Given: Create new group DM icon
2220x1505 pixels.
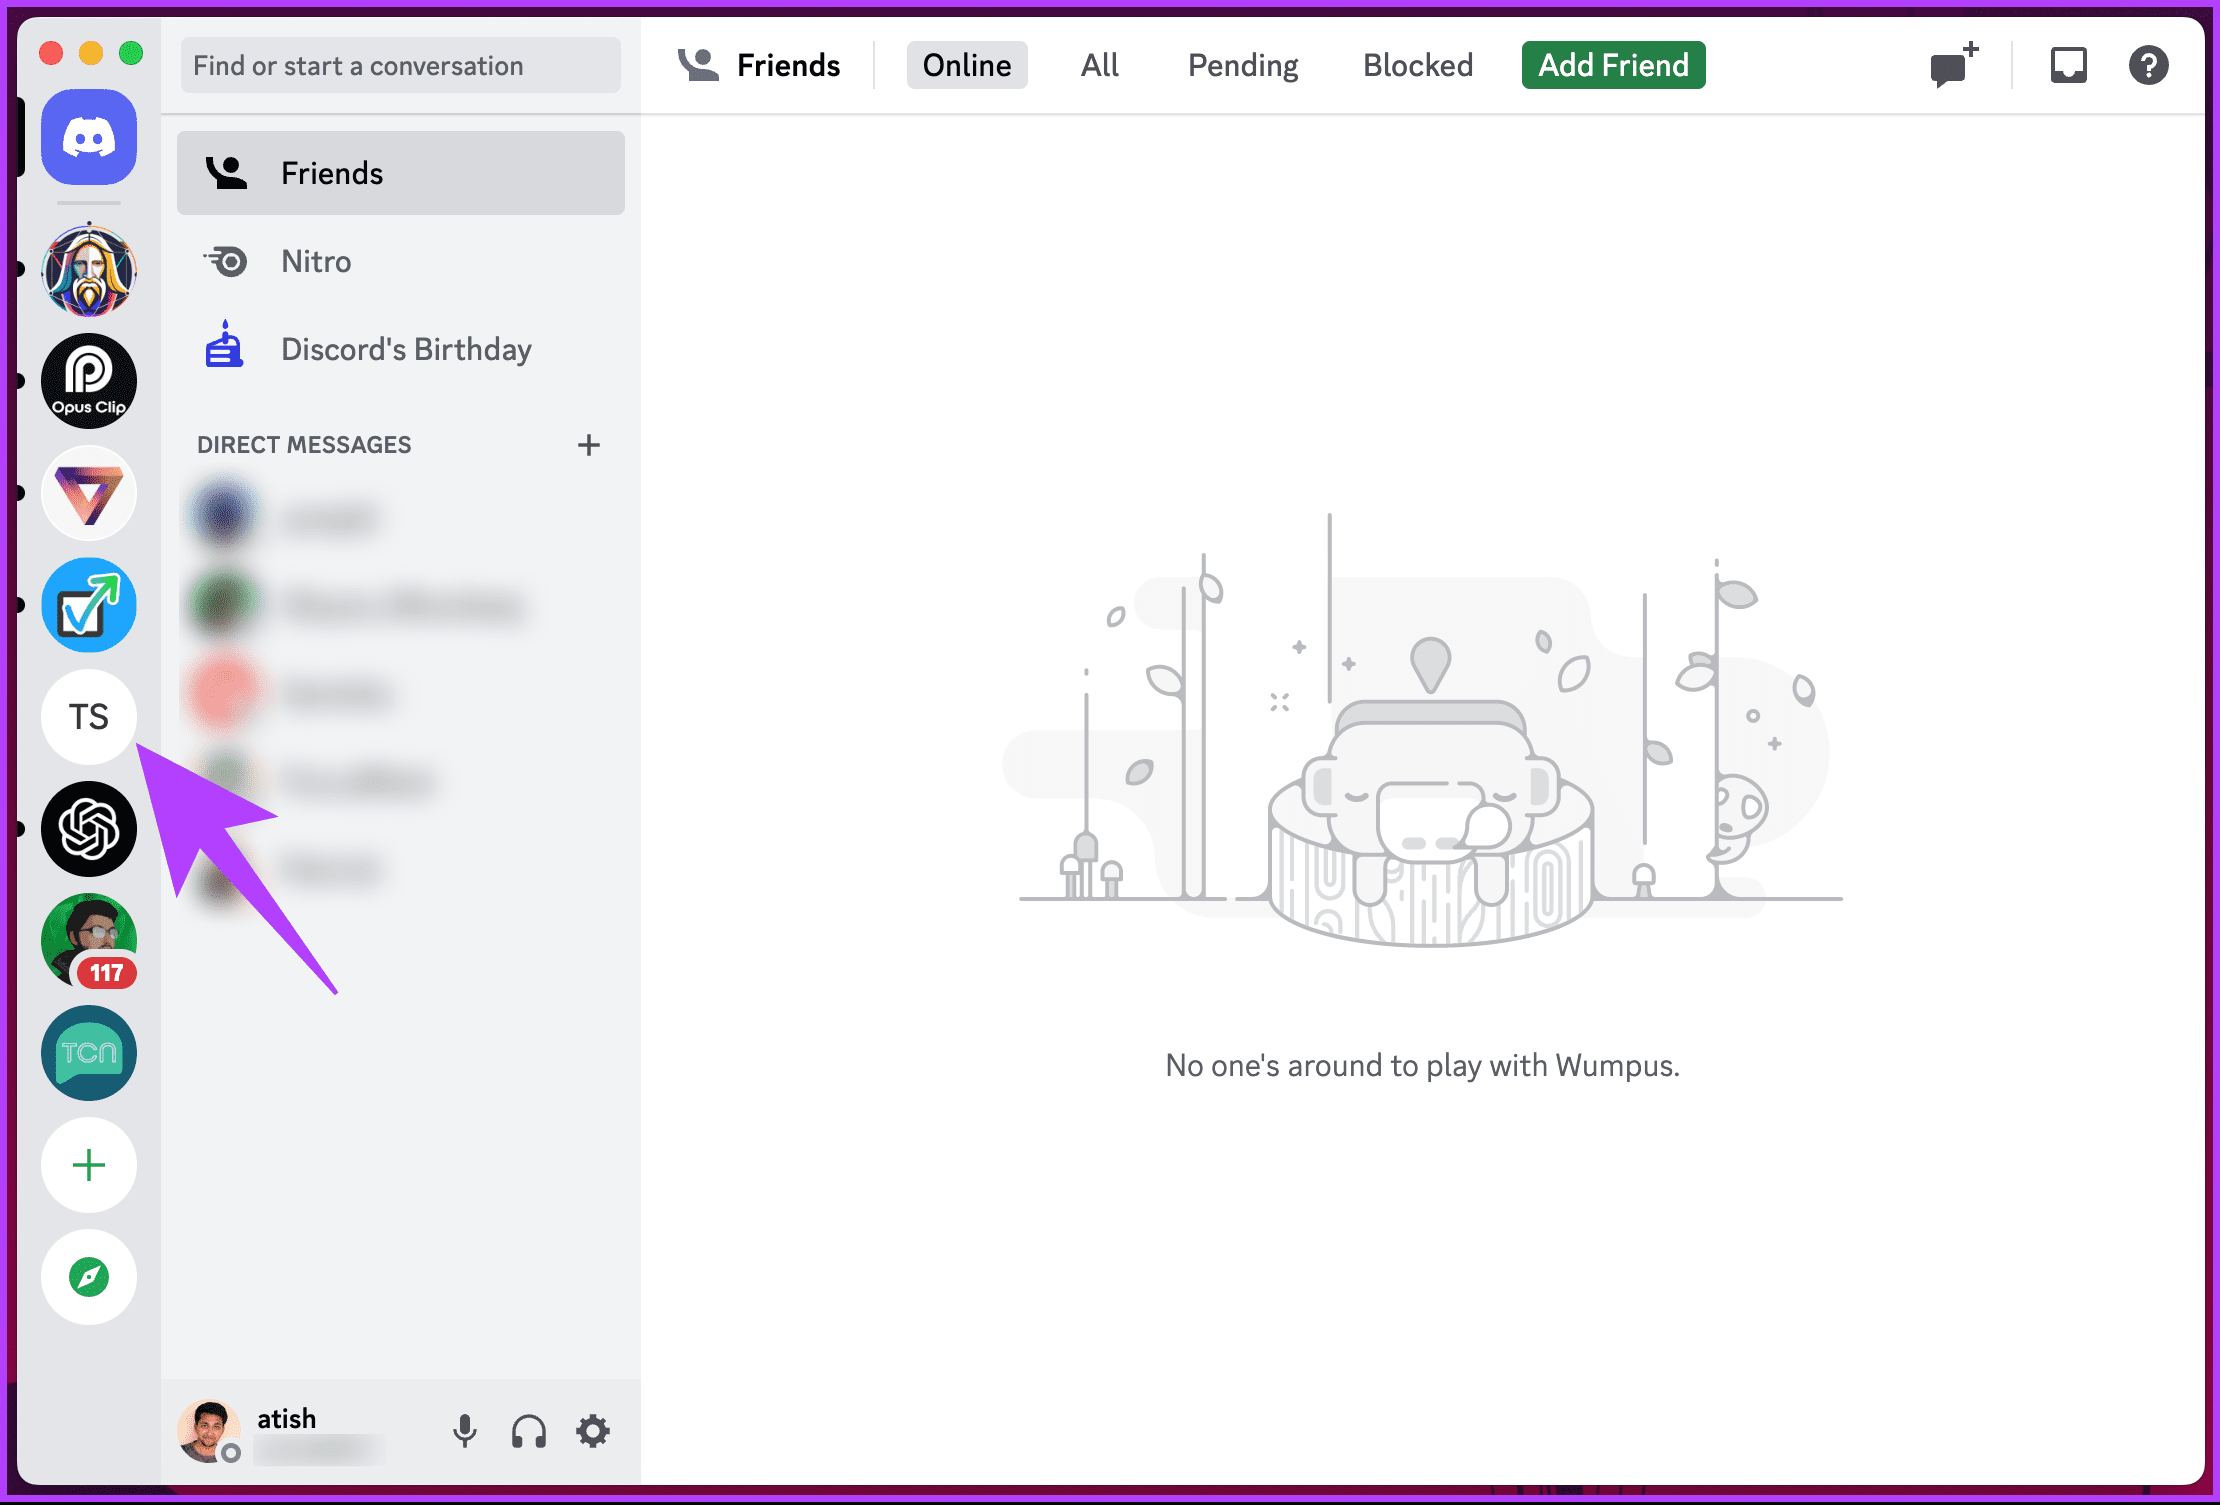Looking at the screenshot, I should [1953, 66].
